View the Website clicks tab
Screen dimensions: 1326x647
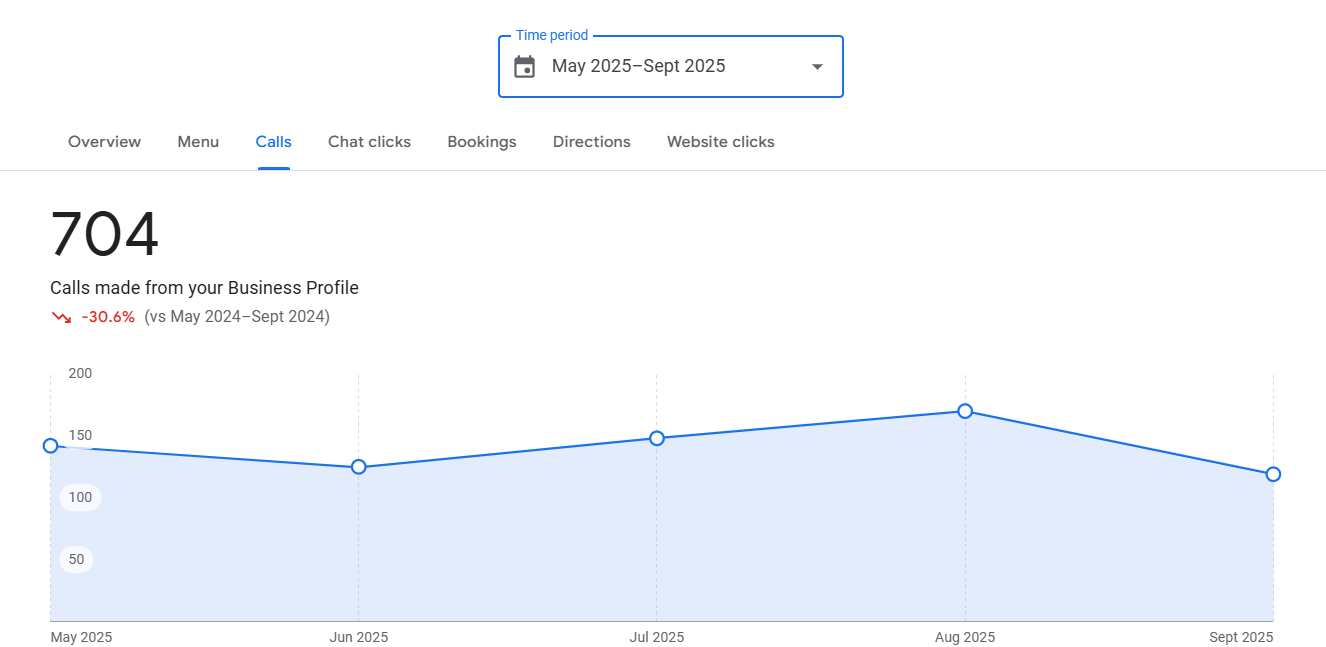720,142
